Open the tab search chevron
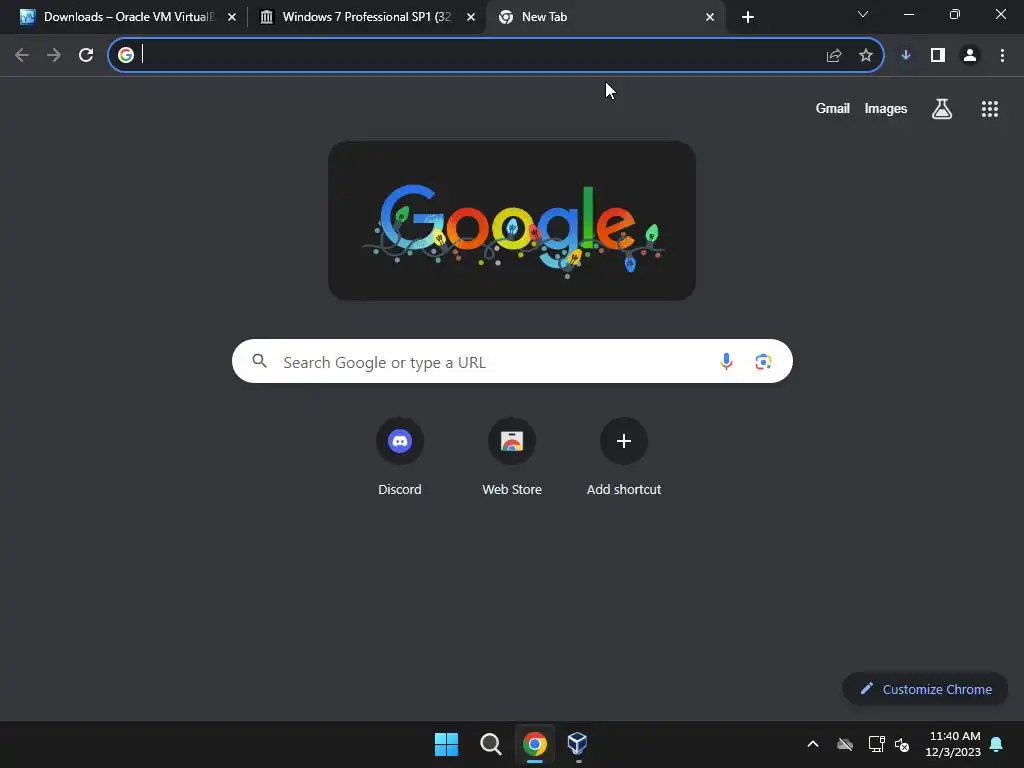This screenshot has height=768, width=1024. [863, 14]
